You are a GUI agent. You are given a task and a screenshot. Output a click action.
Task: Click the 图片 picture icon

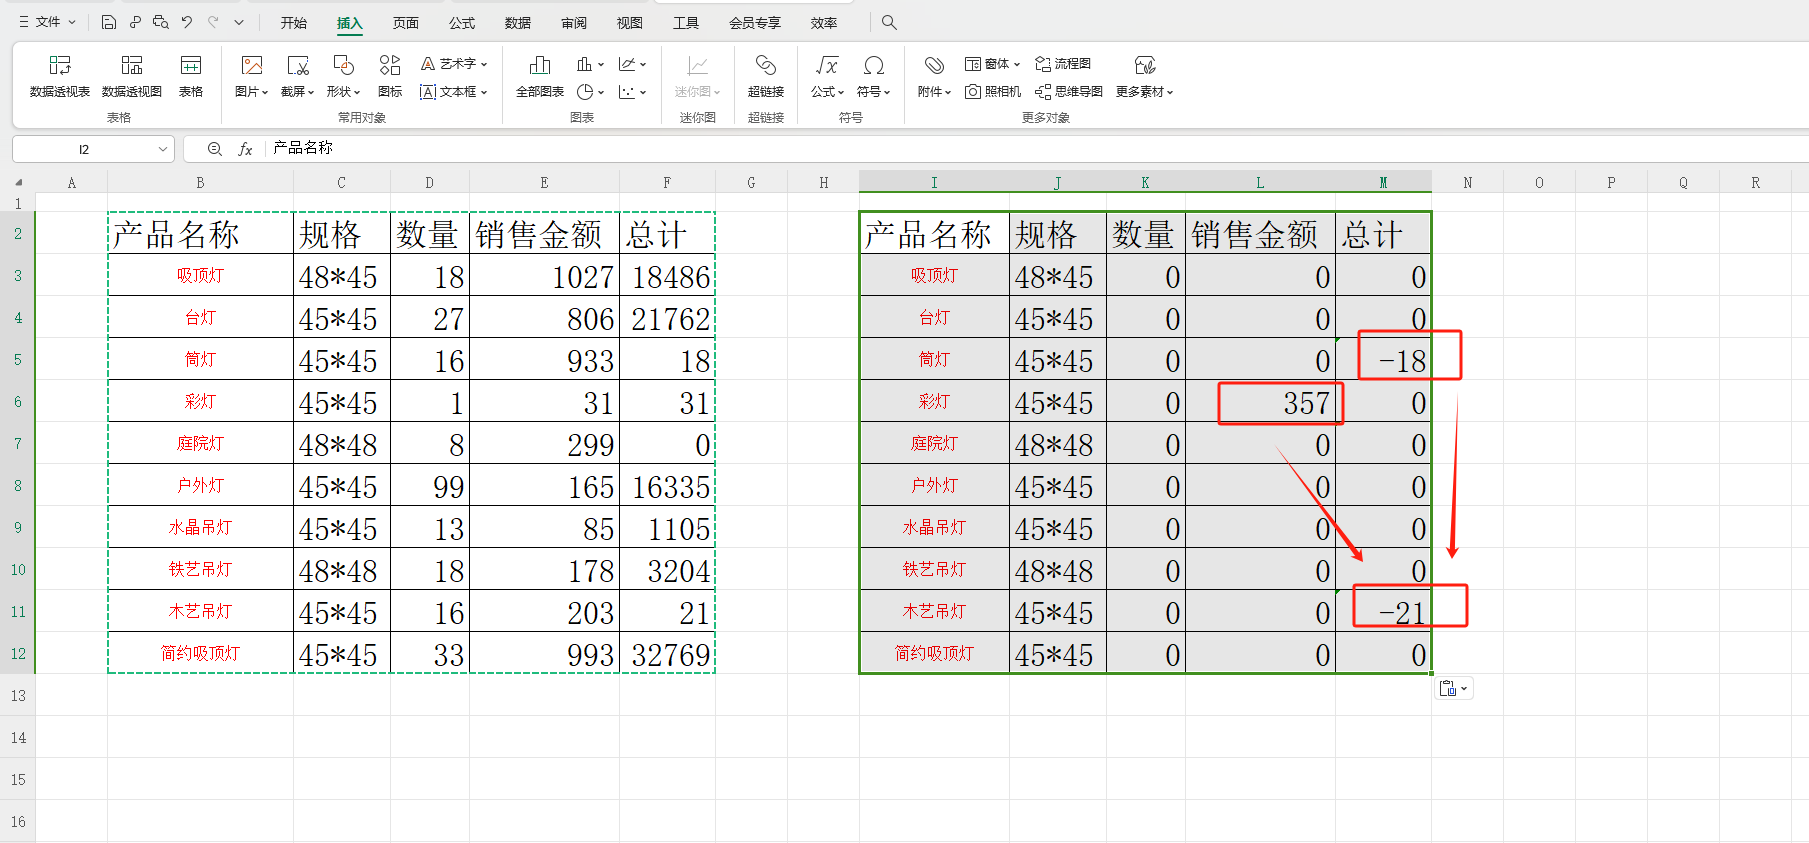pos(252,66)
